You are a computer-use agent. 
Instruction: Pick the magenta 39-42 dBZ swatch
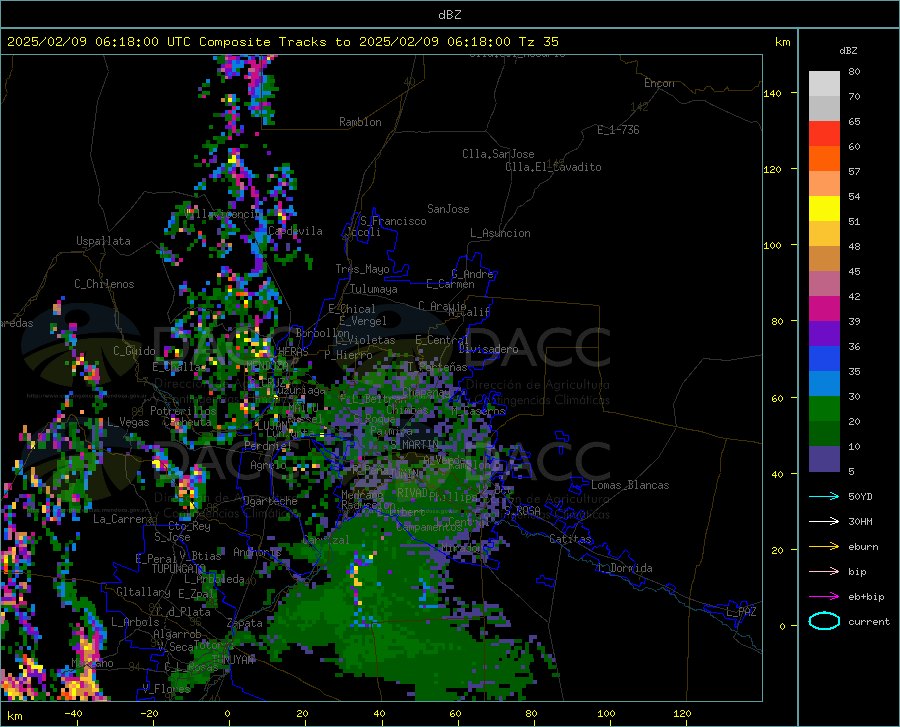click(824, 309)
